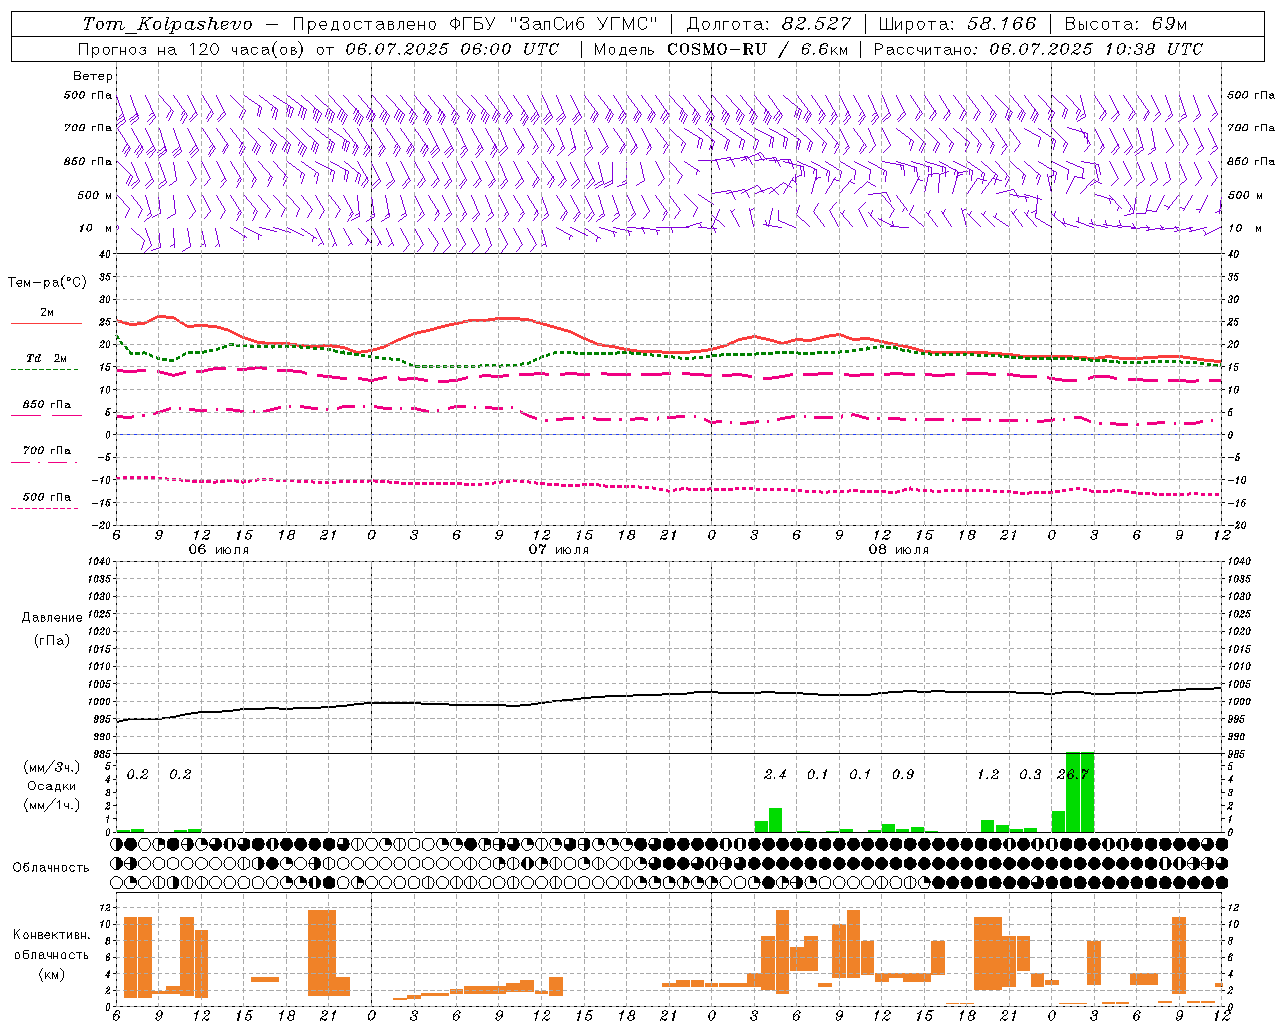Click the Высота: 69м header value
Viewport: 1280px width, 1024px height.
tap(1126, 24)
